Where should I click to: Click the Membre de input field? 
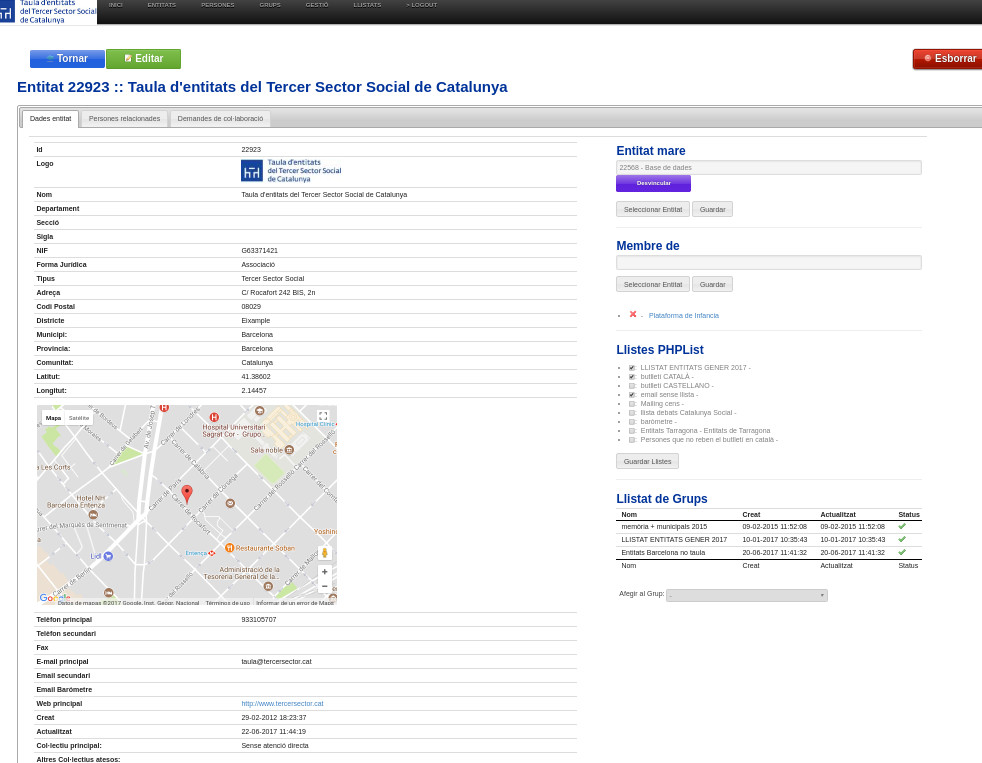[768, 262]
